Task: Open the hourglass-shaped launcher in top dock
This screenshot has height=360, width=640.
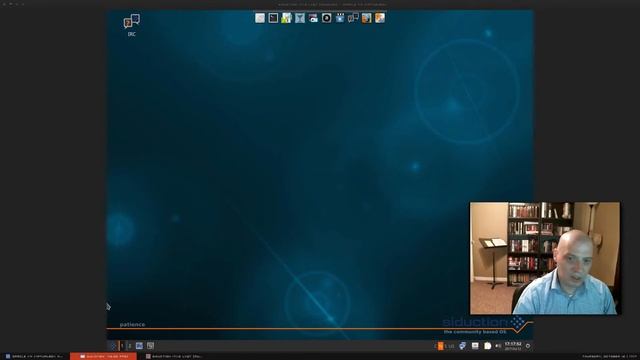Action: [x=300, y=18]
